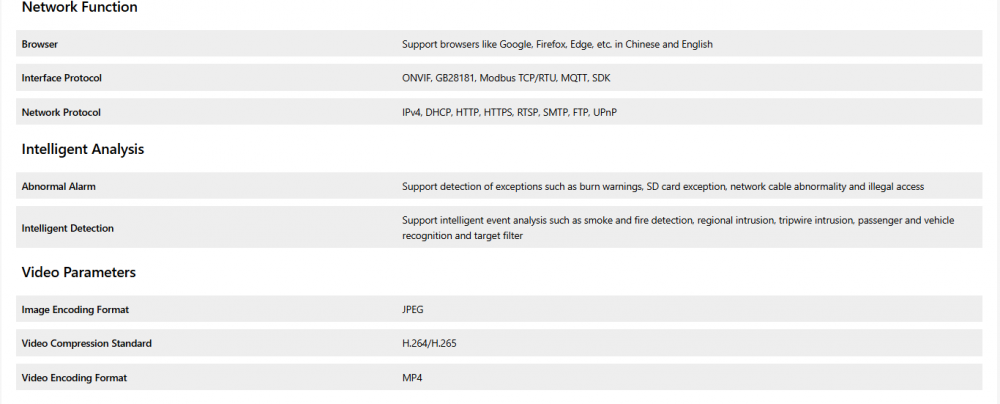Select the Image Encoding Format label
This screenshot has height=404, width=1000.
75,310
